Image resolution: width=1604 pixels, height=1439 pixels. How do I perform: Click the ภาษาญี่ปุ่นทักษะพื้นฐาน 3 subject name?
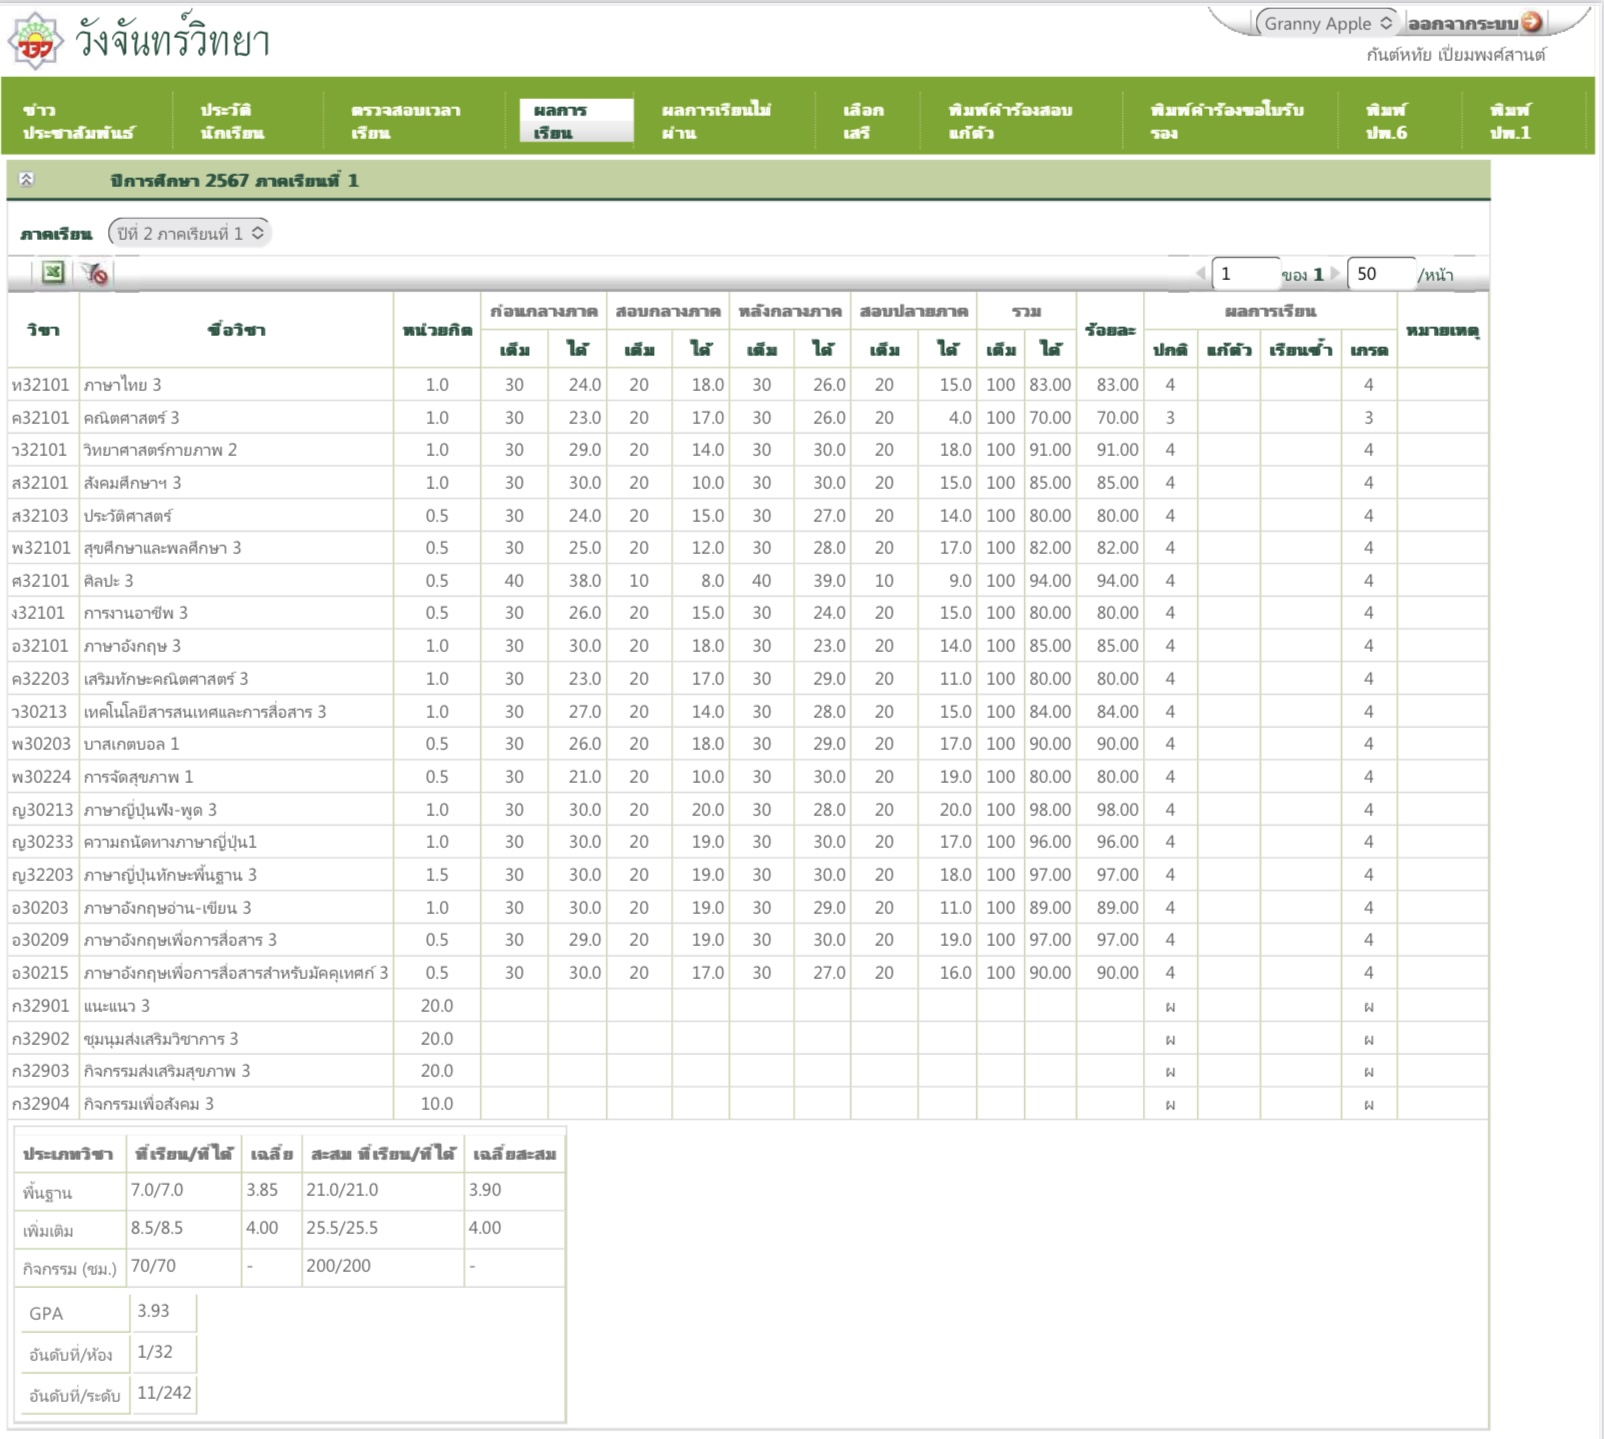pos(170,875)
